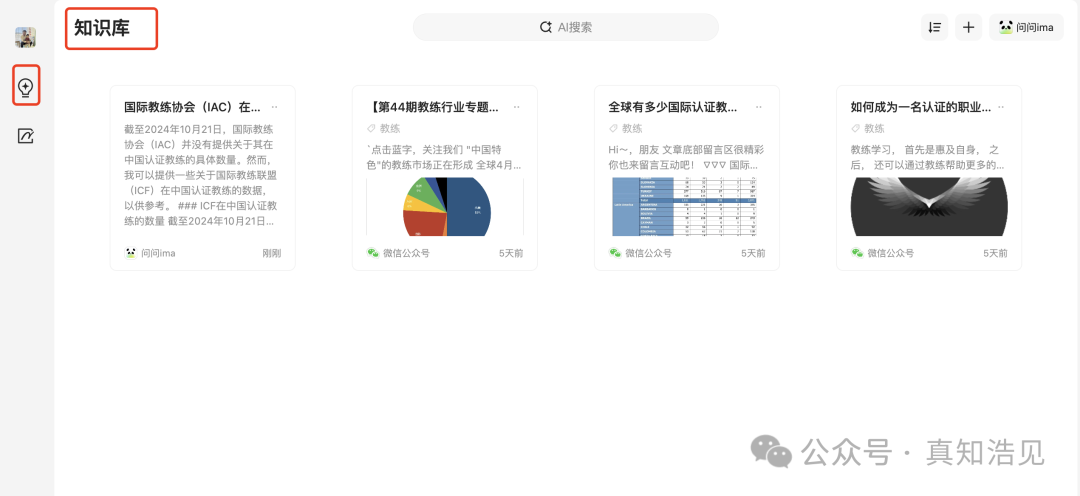Click the AI search refresh icon
Image resolution: width=1080 pixels, height=496 pixels.
[546, 27]
